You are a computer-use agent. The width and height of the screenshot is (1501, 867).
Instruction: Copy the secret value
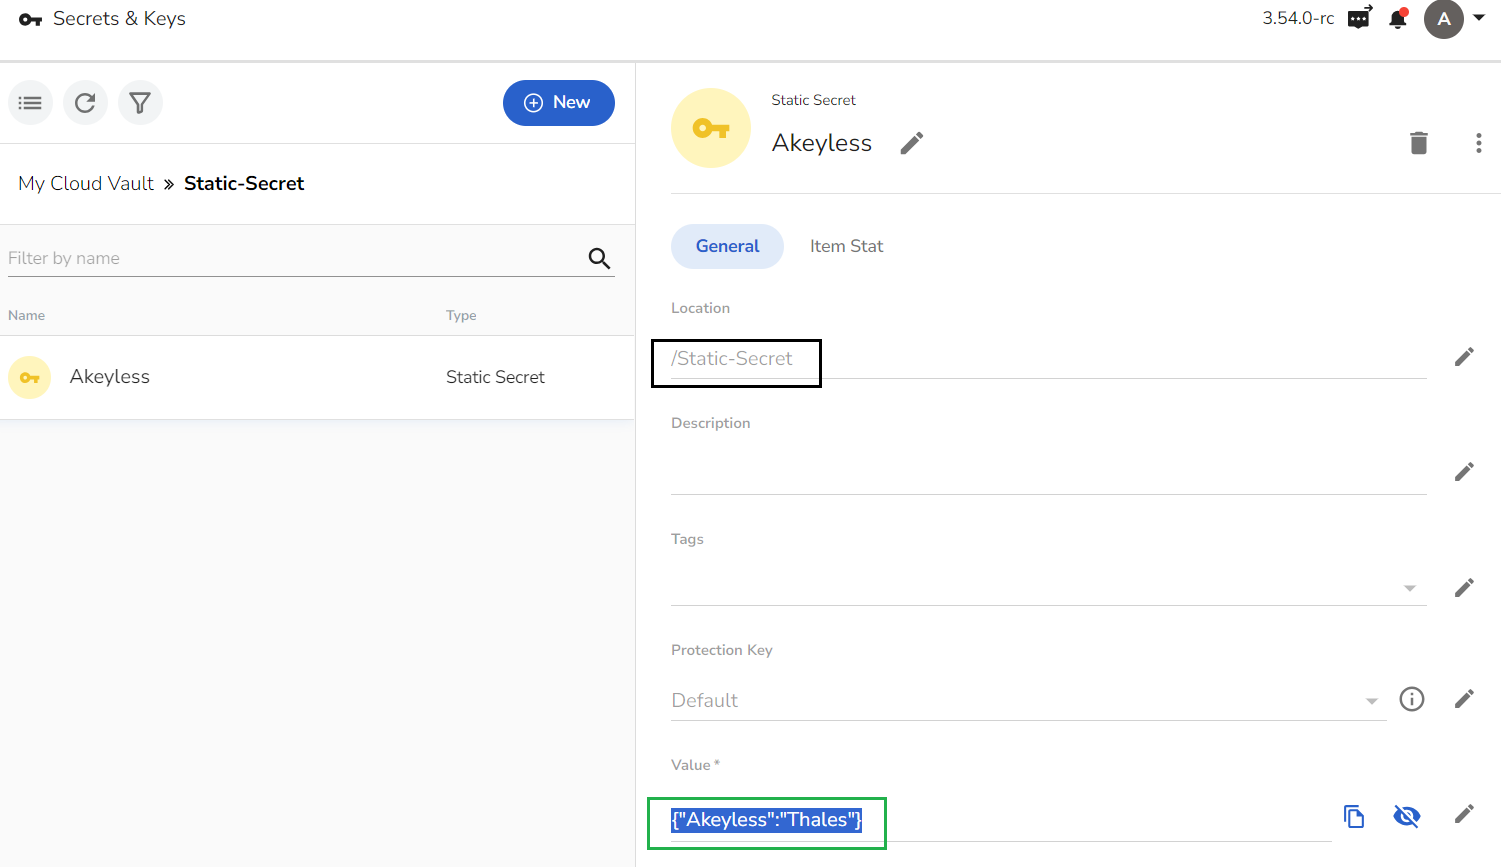[1354, 816]
